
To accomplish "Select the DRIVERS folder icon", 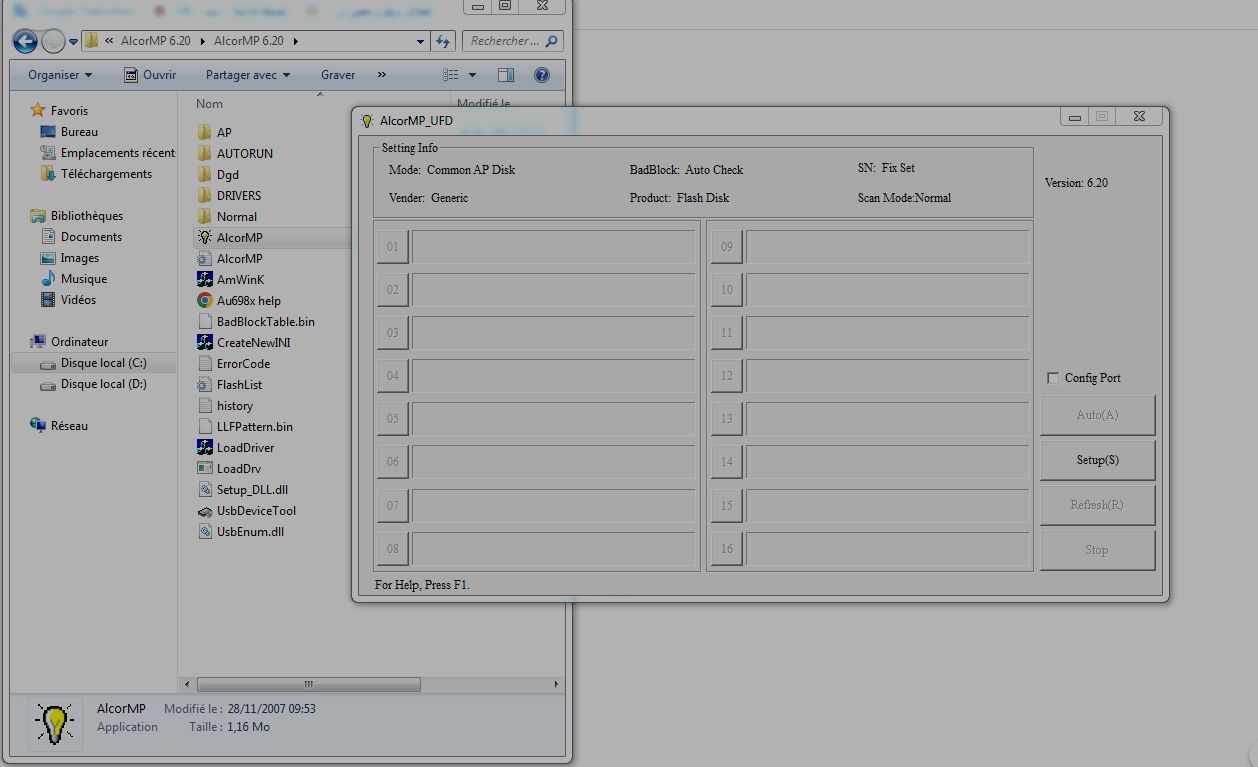I will pyautogui.click(x=205, y=195).
